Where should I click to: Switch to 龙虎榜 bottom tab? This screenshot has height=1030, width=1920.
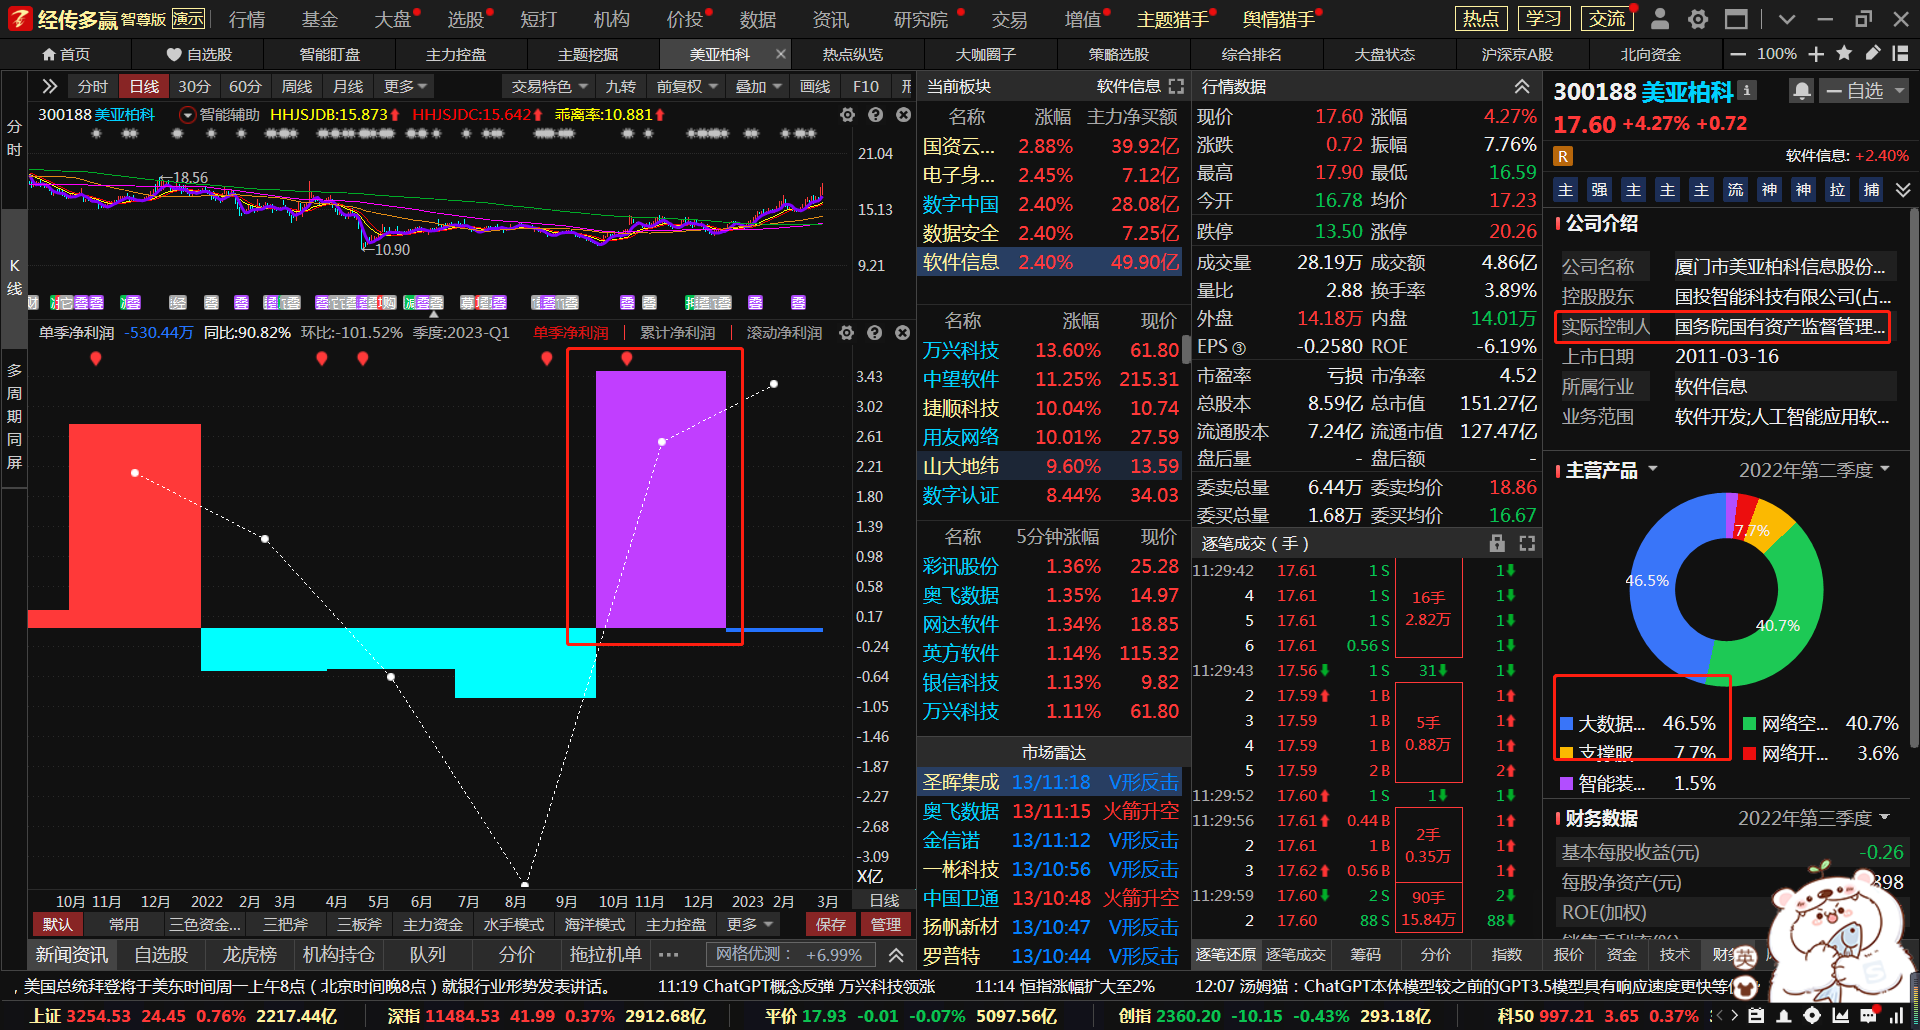click(x=249, y=955)
